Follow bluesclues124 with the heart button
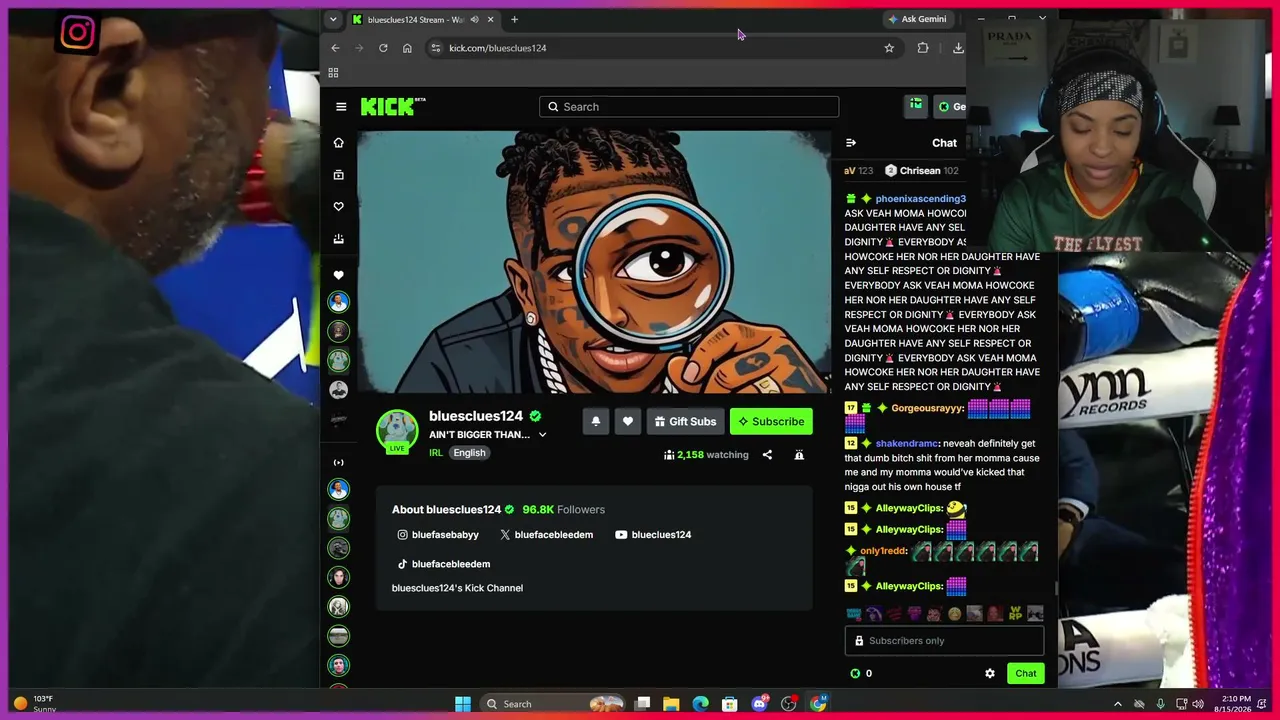Screen dimensions: 1280x720 coord(628,422)
